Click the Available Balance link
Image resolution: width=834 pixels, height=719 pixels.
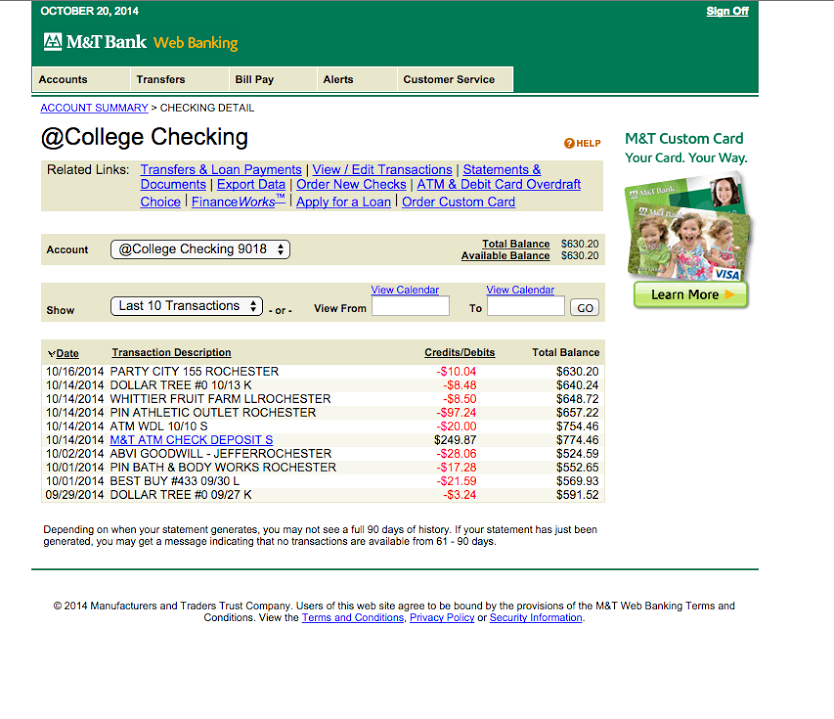(505, 256)
